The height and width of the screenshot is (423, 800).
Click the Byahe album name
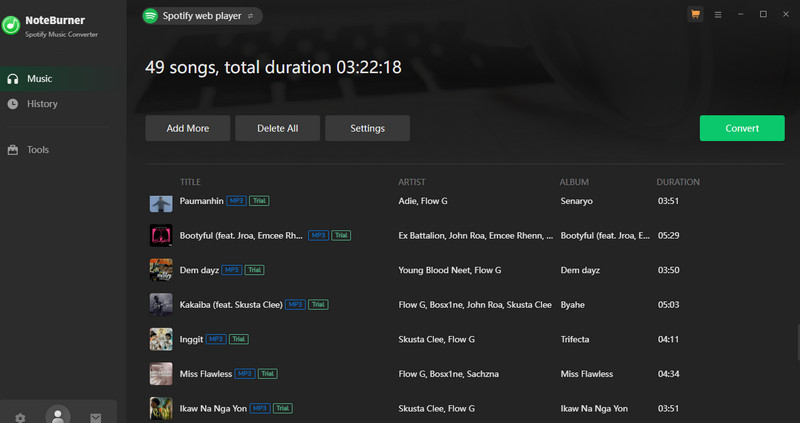(572, 305)
